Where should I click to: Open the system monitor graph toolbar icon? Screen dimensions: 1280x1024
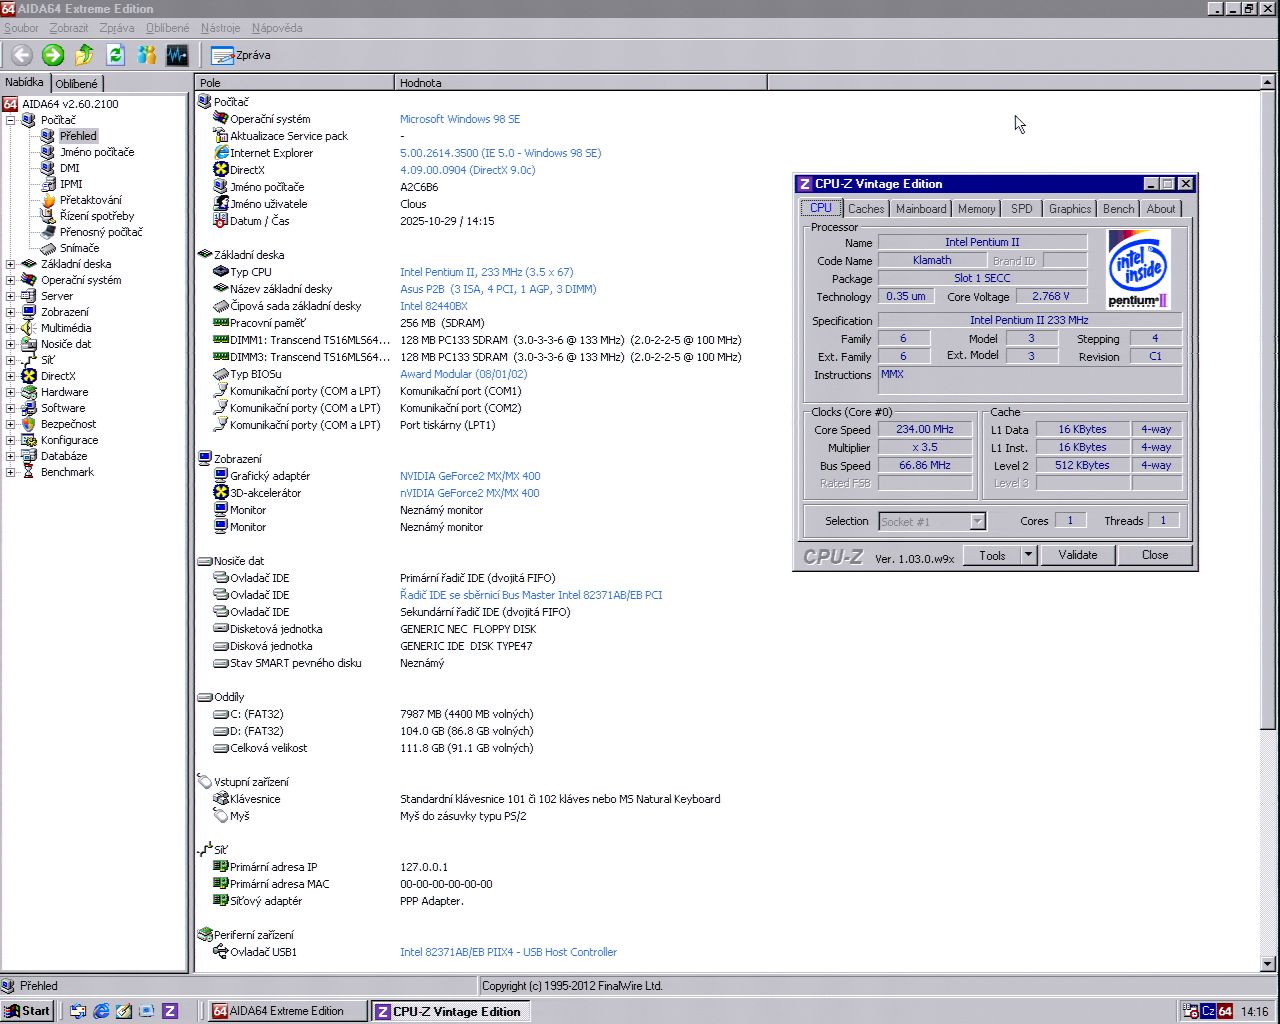tap(177, 55)
